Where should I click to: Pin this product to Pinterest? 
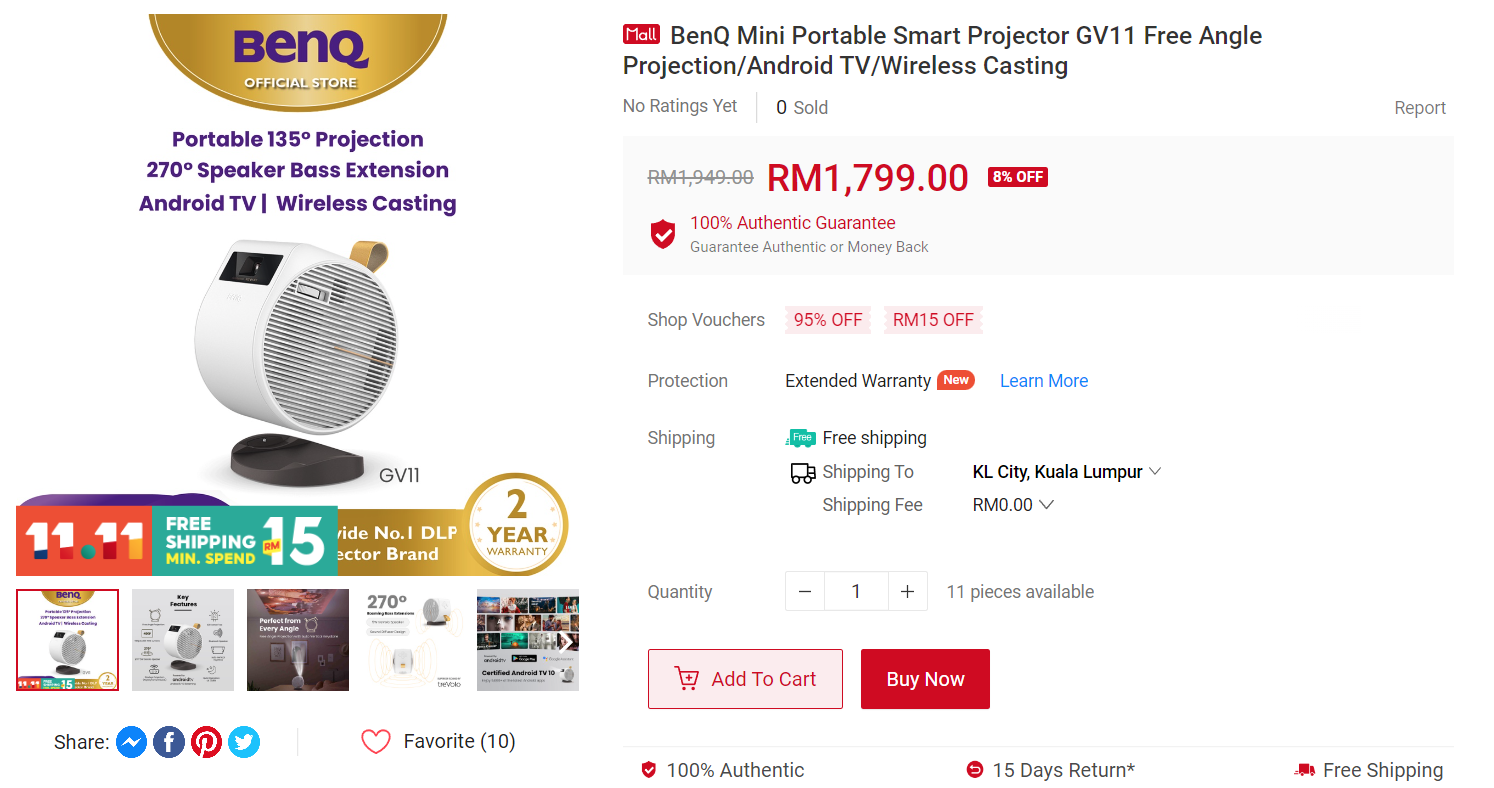[x=206, y=742]
